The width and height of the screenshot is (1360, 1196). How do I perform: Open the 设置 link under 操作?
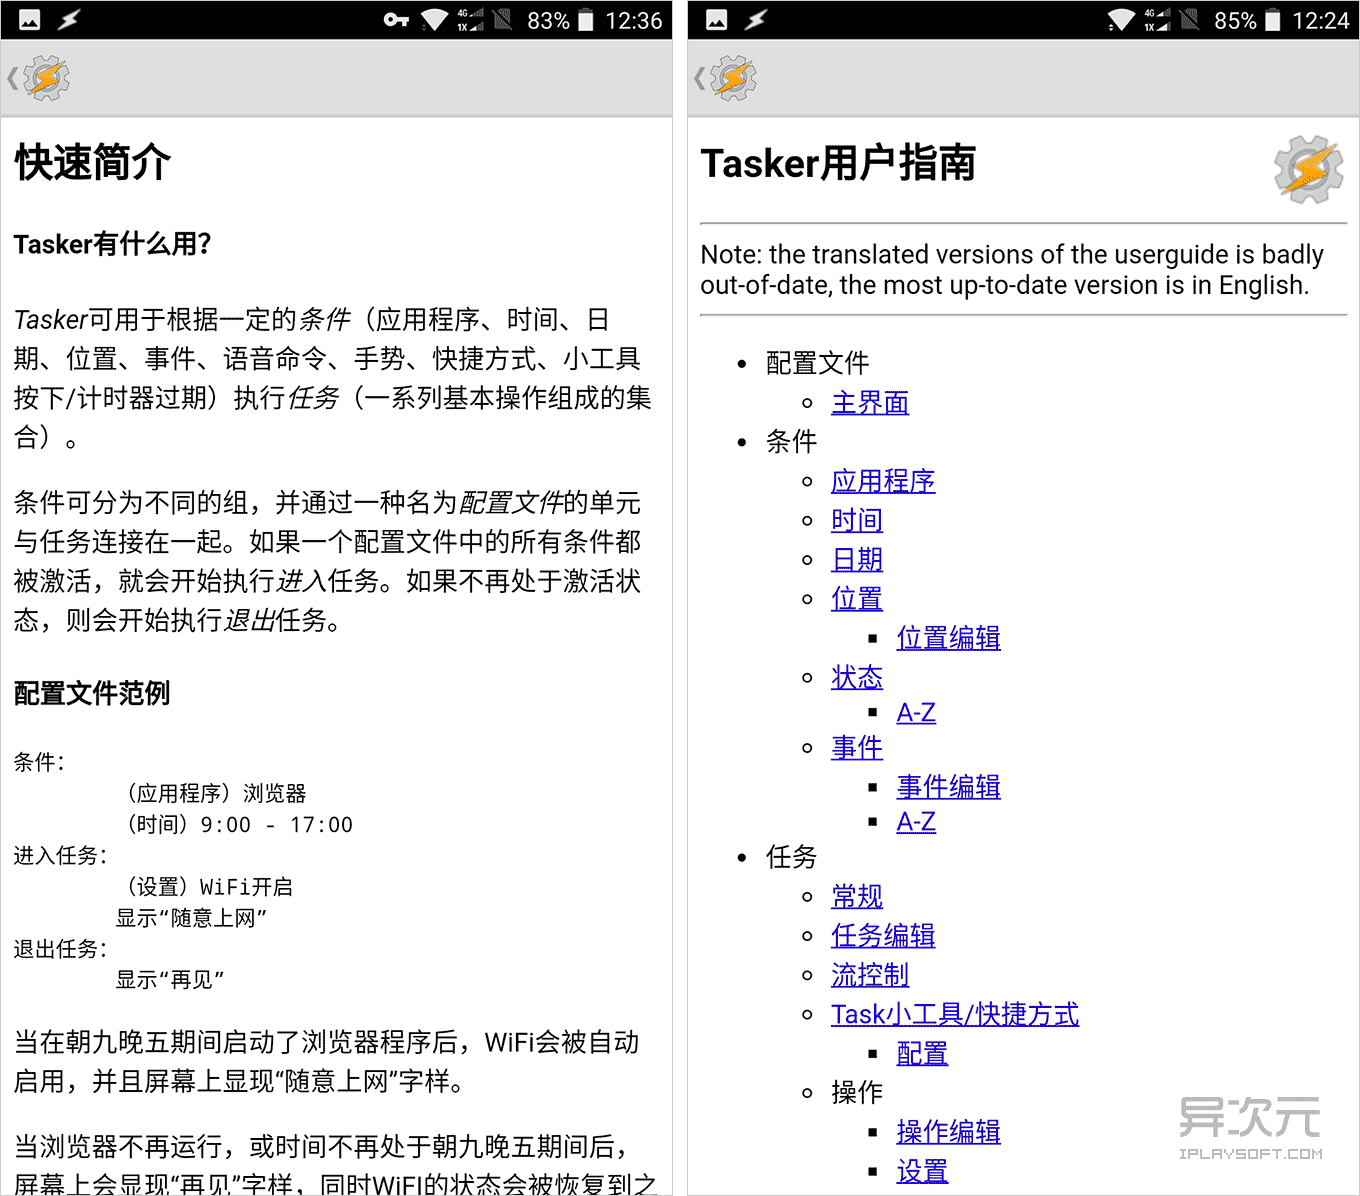coord(922,1170)
